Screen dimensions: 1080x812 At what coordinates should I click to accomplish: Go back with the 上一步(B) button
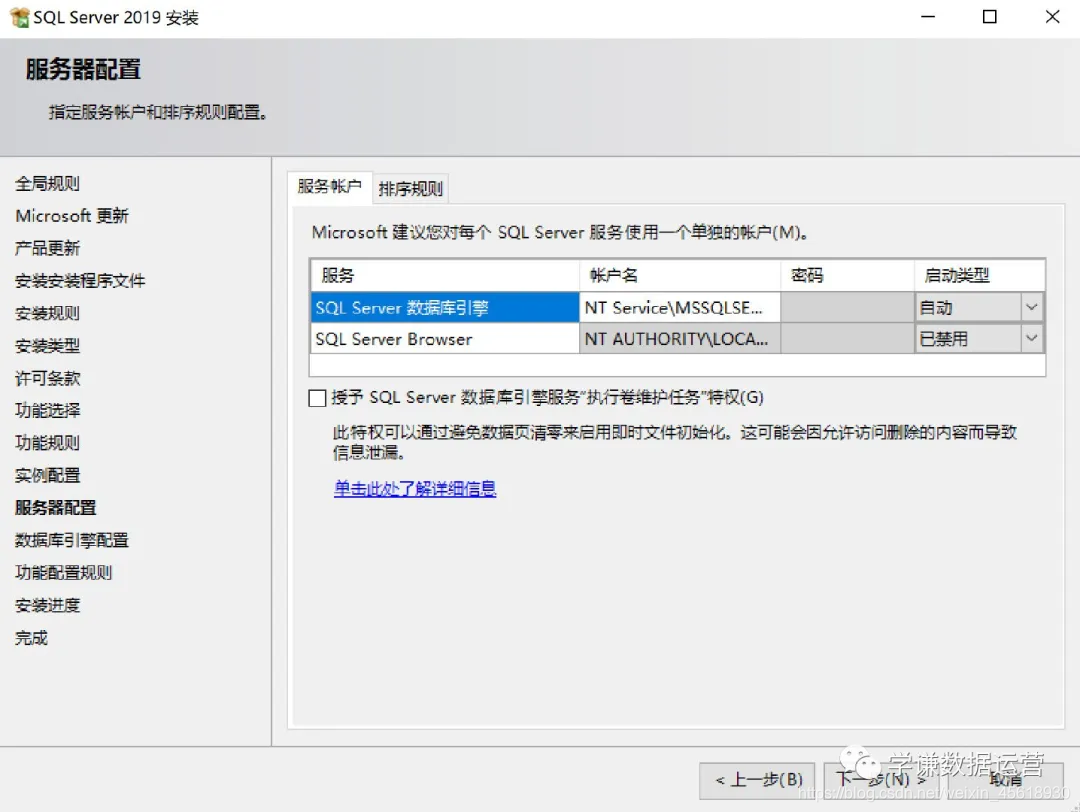pyautogui.click(x=757, y=780)
